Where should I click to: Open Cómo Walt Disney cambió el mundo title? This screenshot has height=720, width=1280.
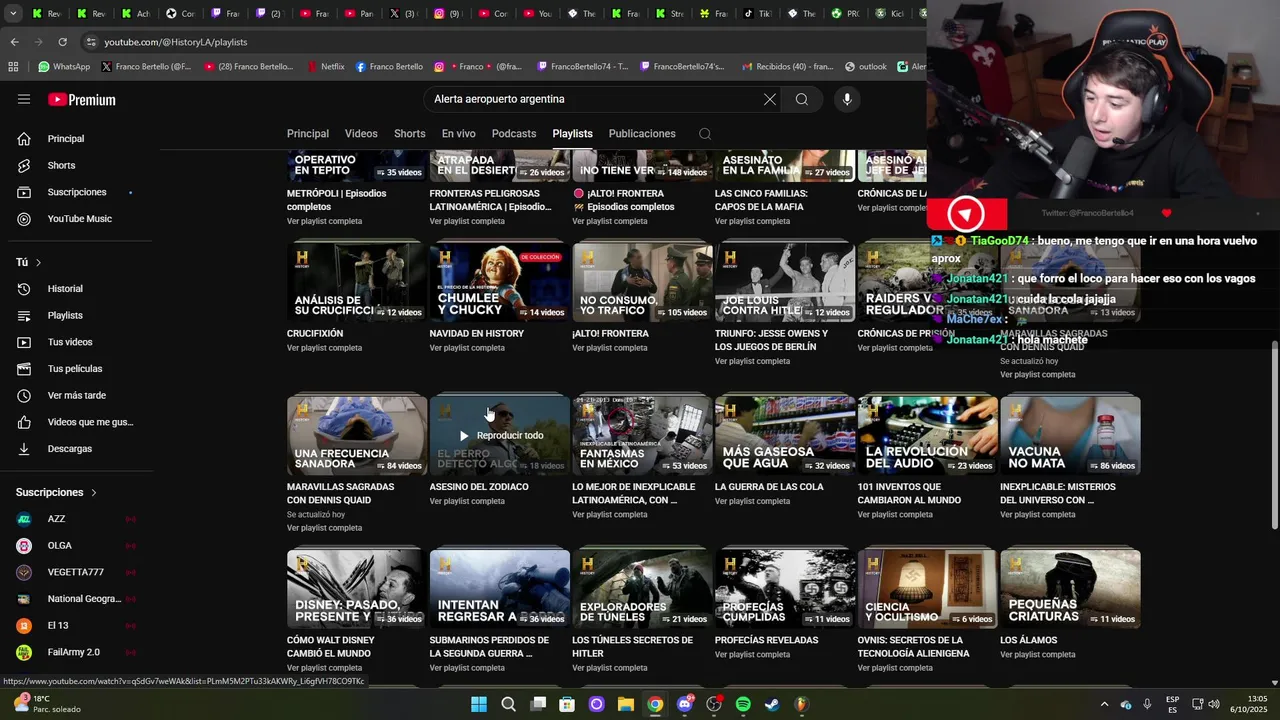331,647
